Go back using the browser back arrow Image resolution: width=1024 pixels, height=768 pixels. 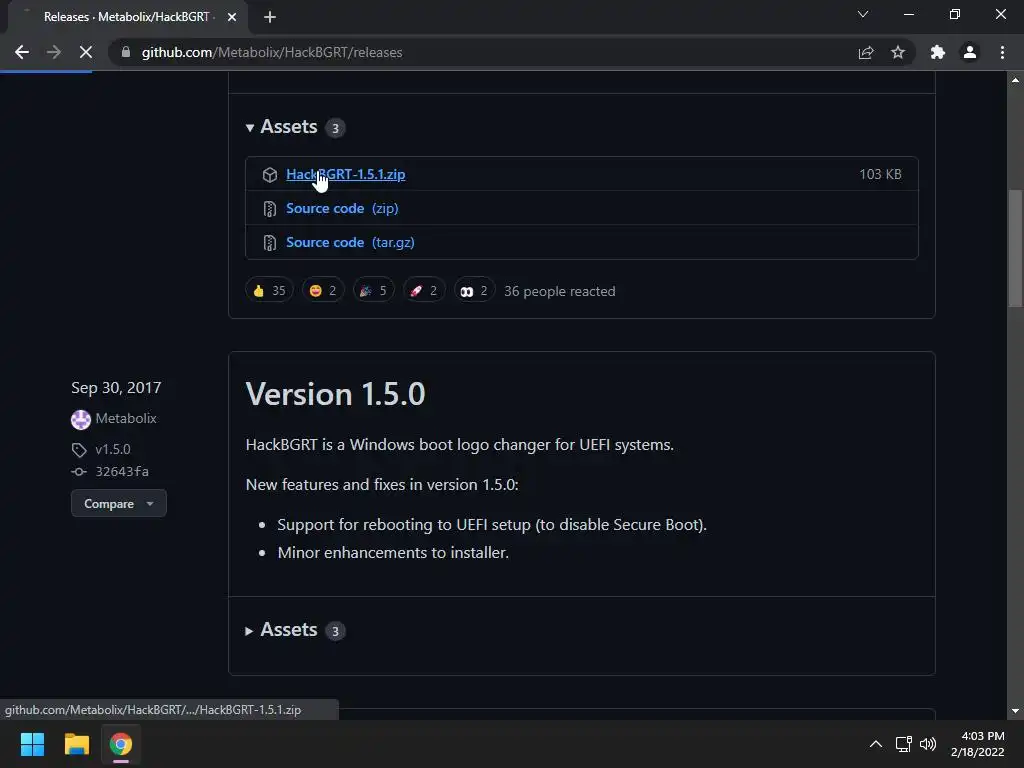[22, 52]
